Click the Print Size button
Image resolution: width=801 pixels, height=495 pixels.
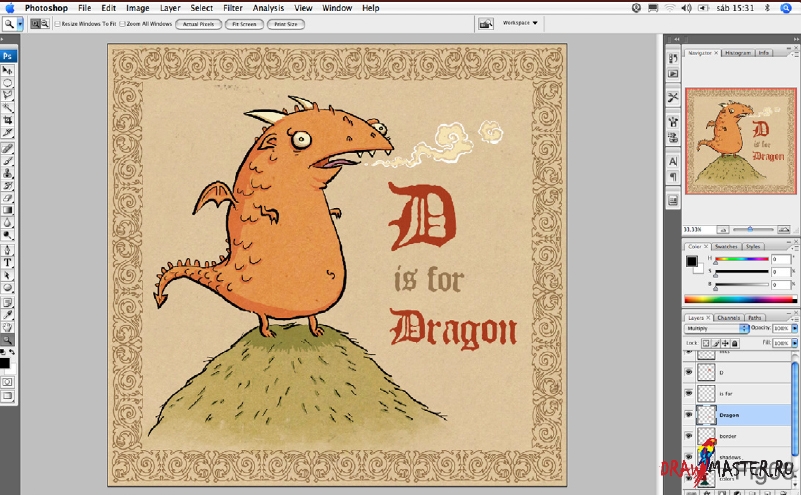pos(286,24)
